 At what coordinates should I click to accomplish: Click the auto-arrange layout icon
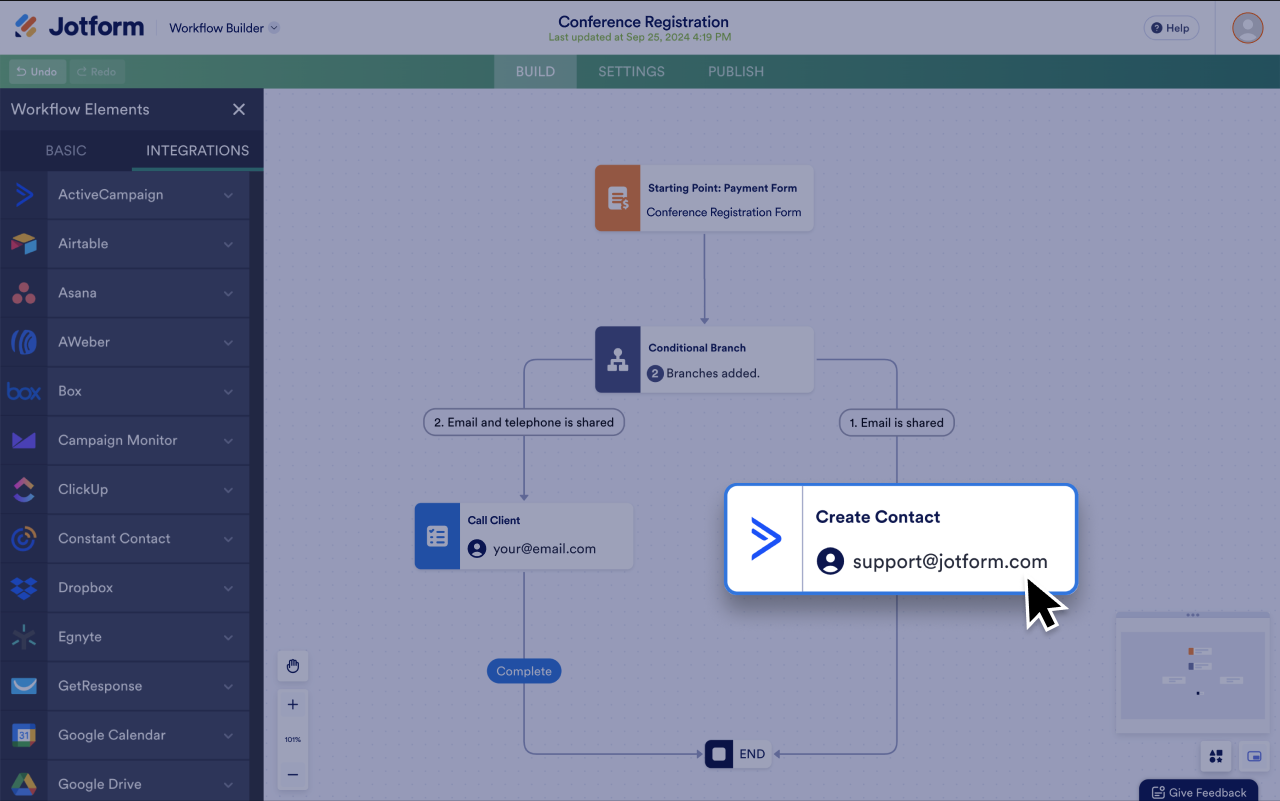[1216, 756]
